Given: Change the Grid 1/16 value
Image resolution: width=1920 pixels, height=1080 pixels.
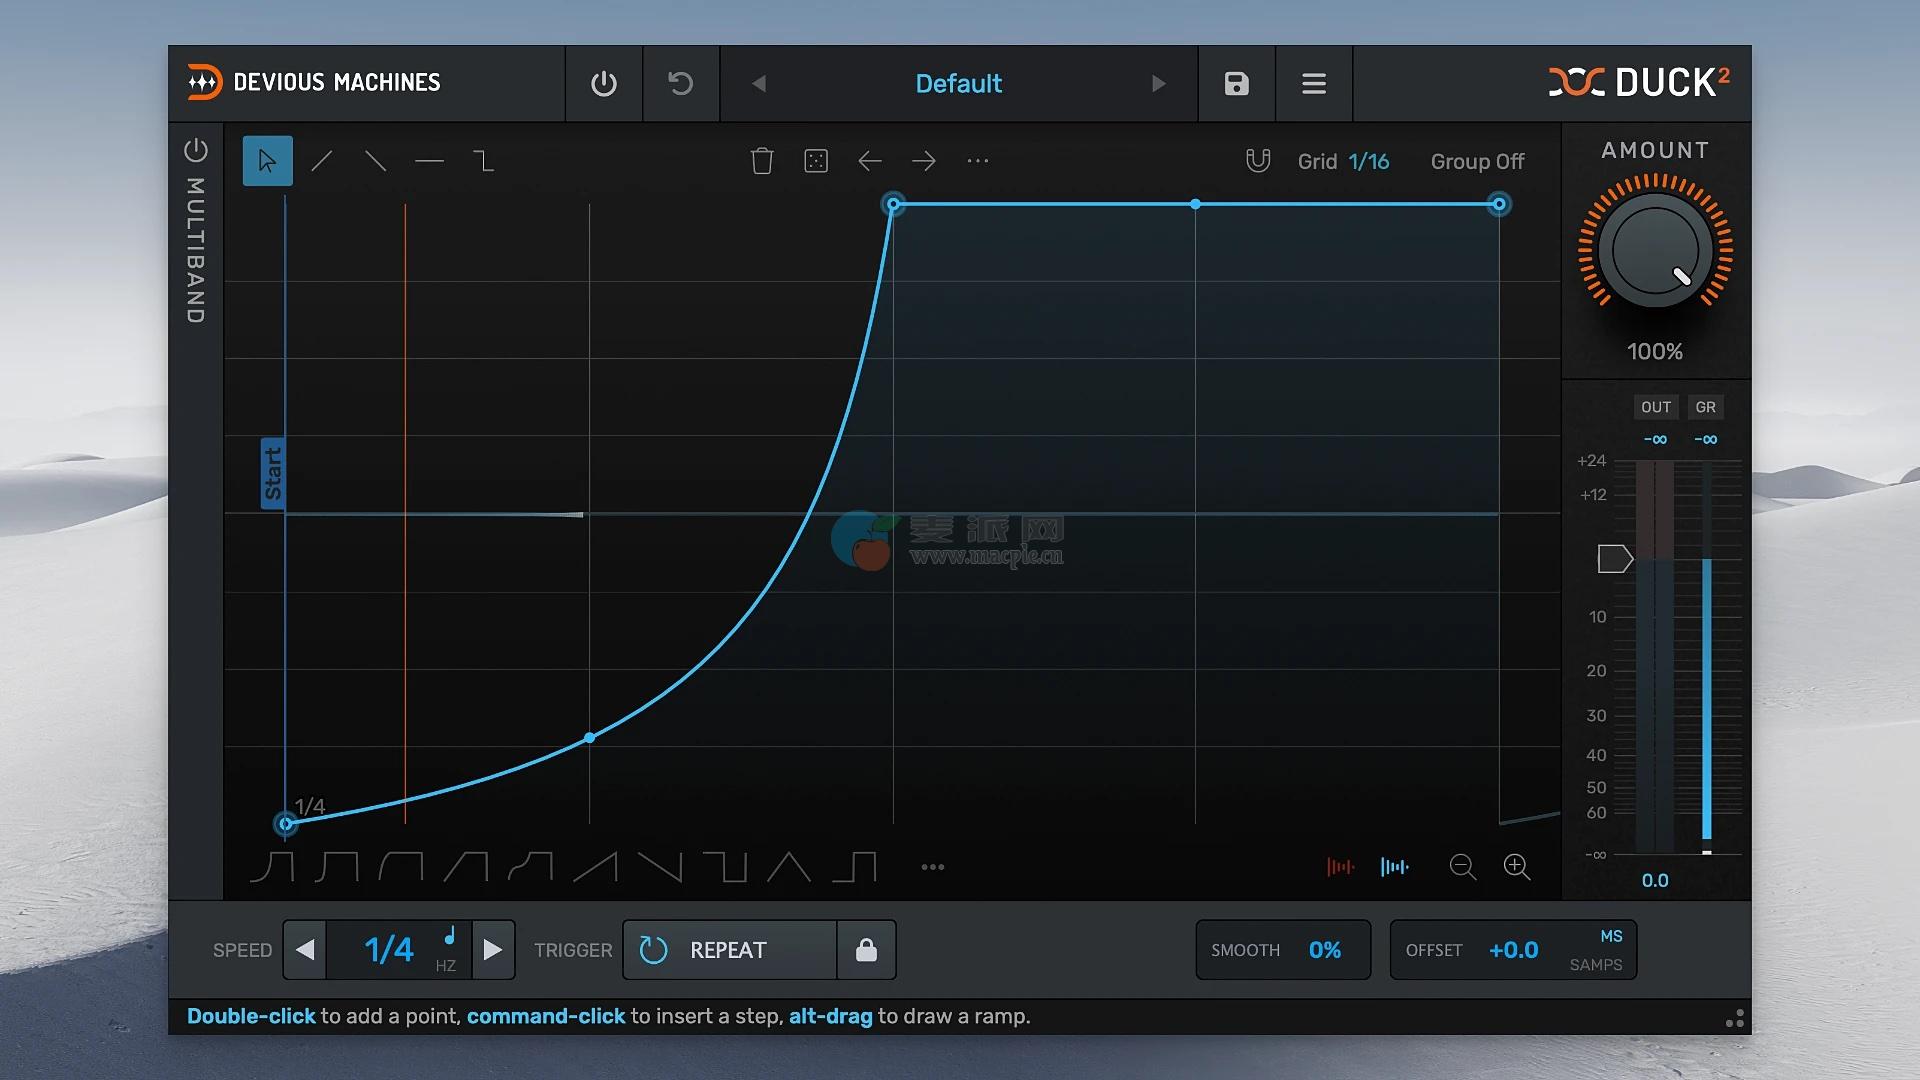Looking at the screenshot, I should 1368,162.
